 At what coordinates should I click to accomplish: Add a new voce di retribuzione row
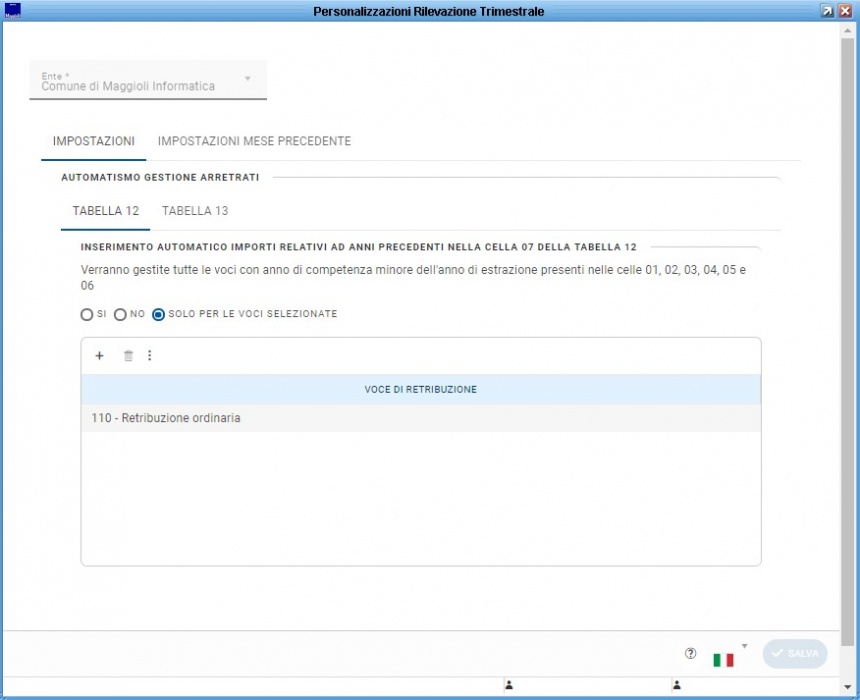click(99, 355)
